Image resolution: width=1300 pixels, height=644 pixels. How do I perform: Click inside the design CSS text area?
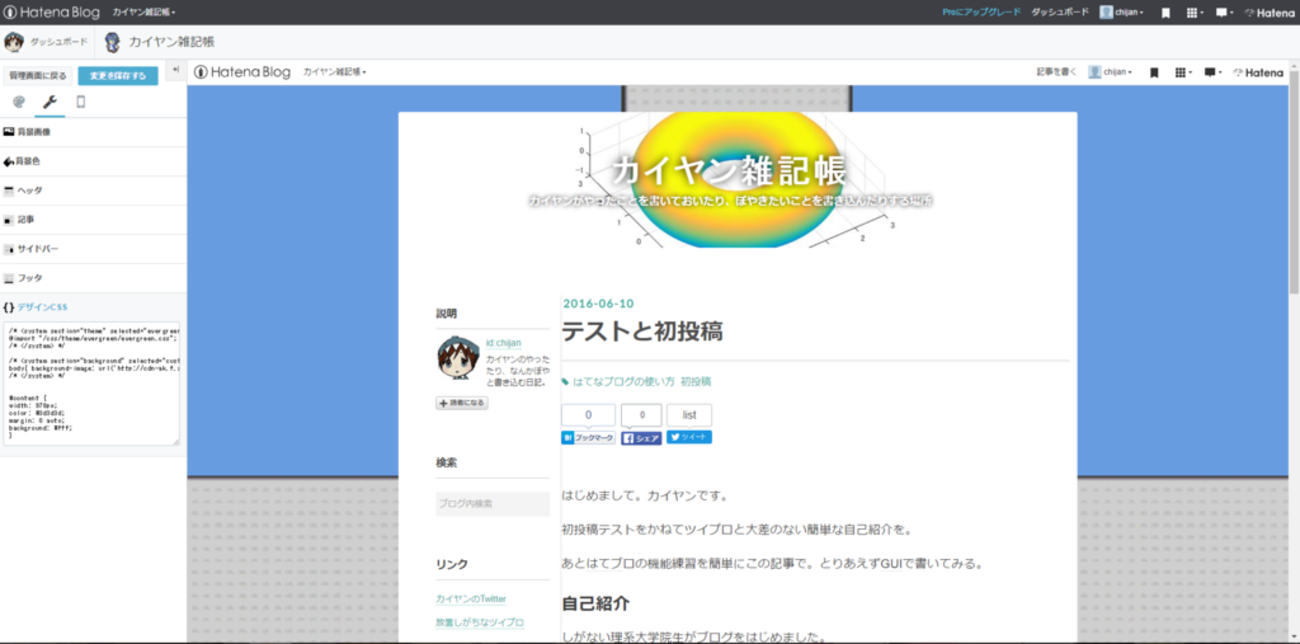point(91,384)
